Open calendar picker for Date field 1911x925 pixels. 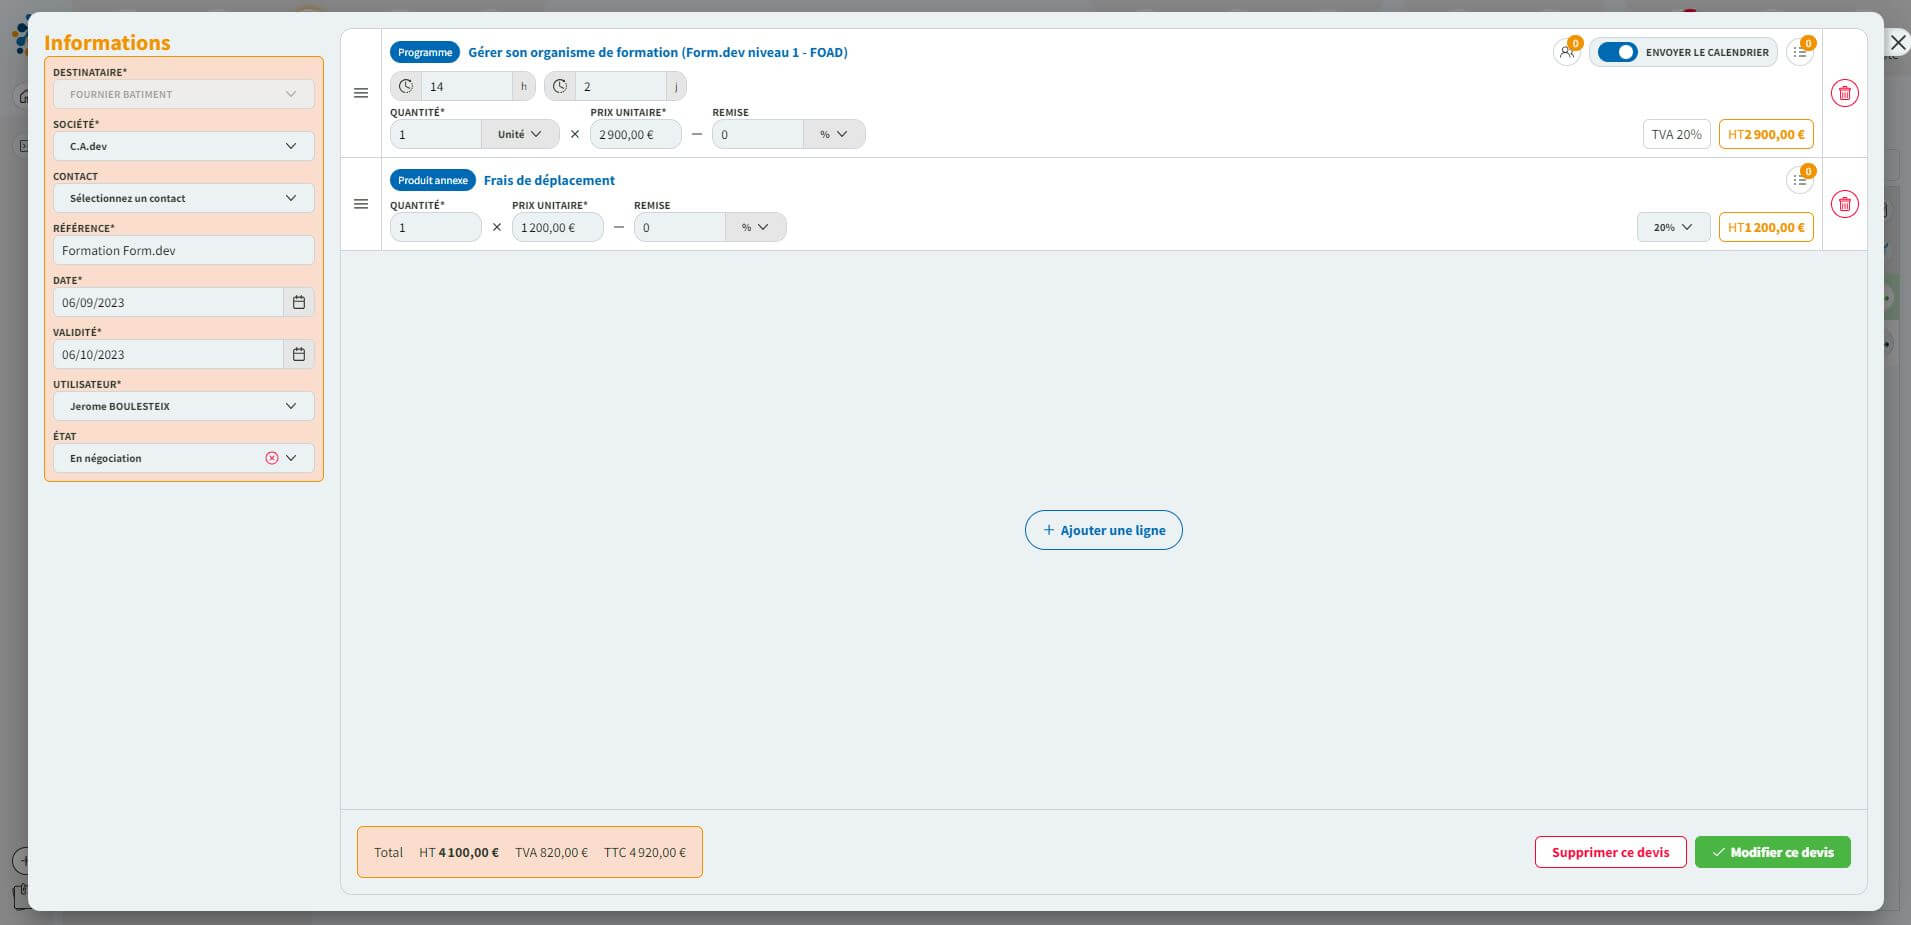point(298,302)
